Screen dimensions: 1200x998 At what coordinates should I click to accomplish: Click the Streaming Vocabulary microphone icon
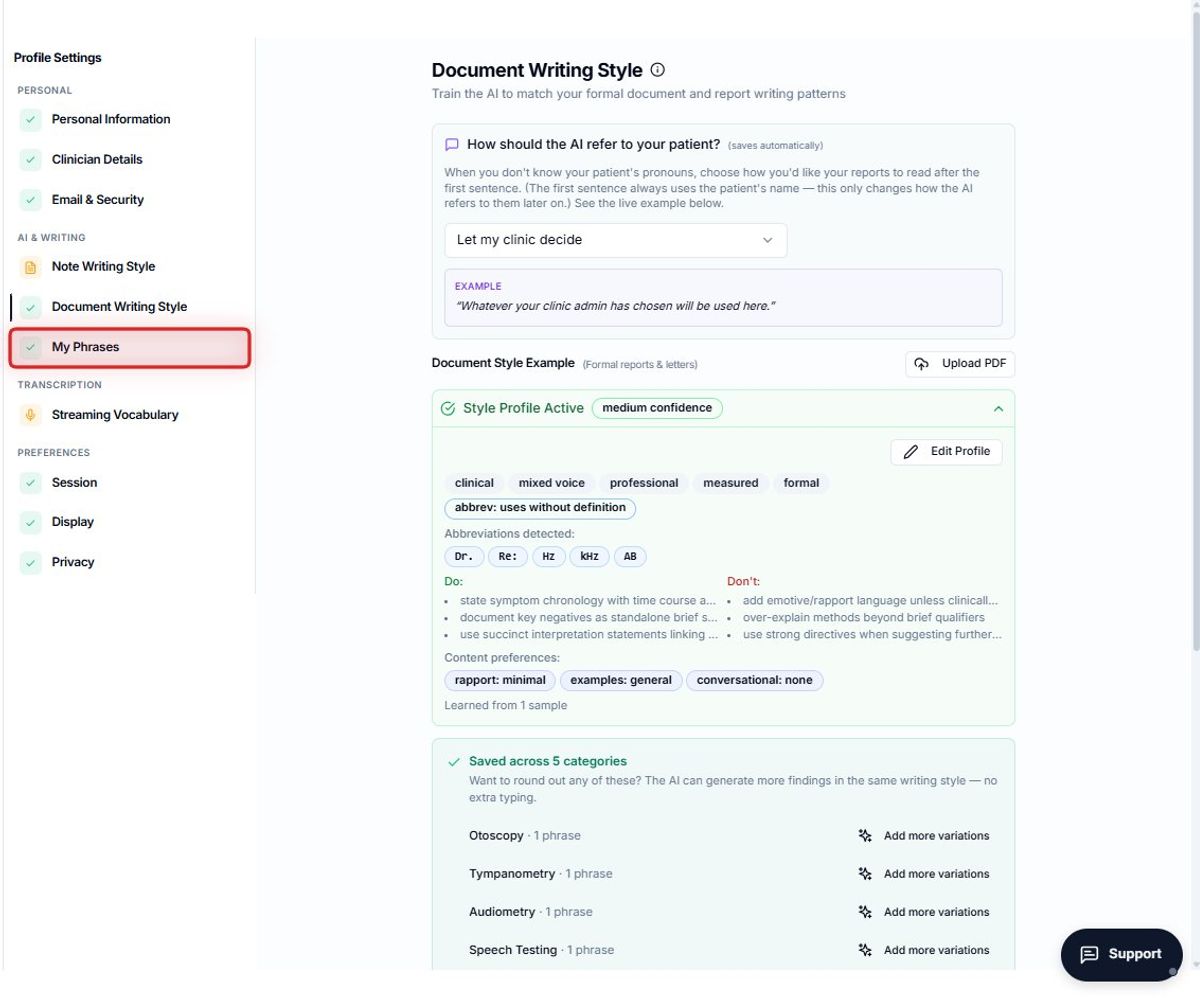pyautogui.click(x=30, y=415)
